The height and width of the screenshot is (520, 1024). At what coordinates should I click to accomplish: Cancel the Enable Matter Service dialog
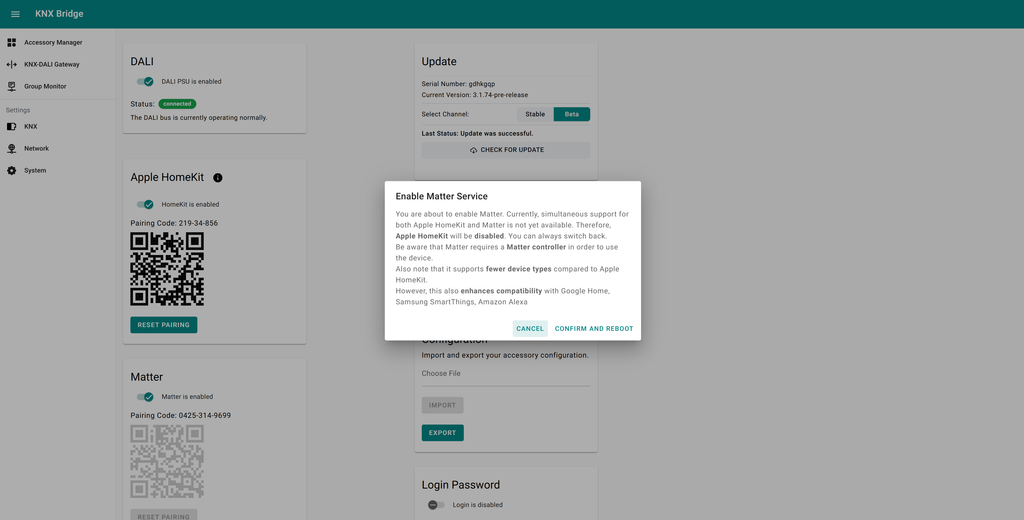530,329
